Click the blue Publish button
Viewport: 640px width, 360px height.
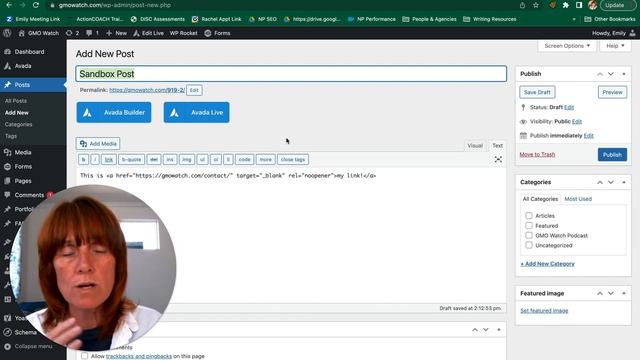point(612,155)
